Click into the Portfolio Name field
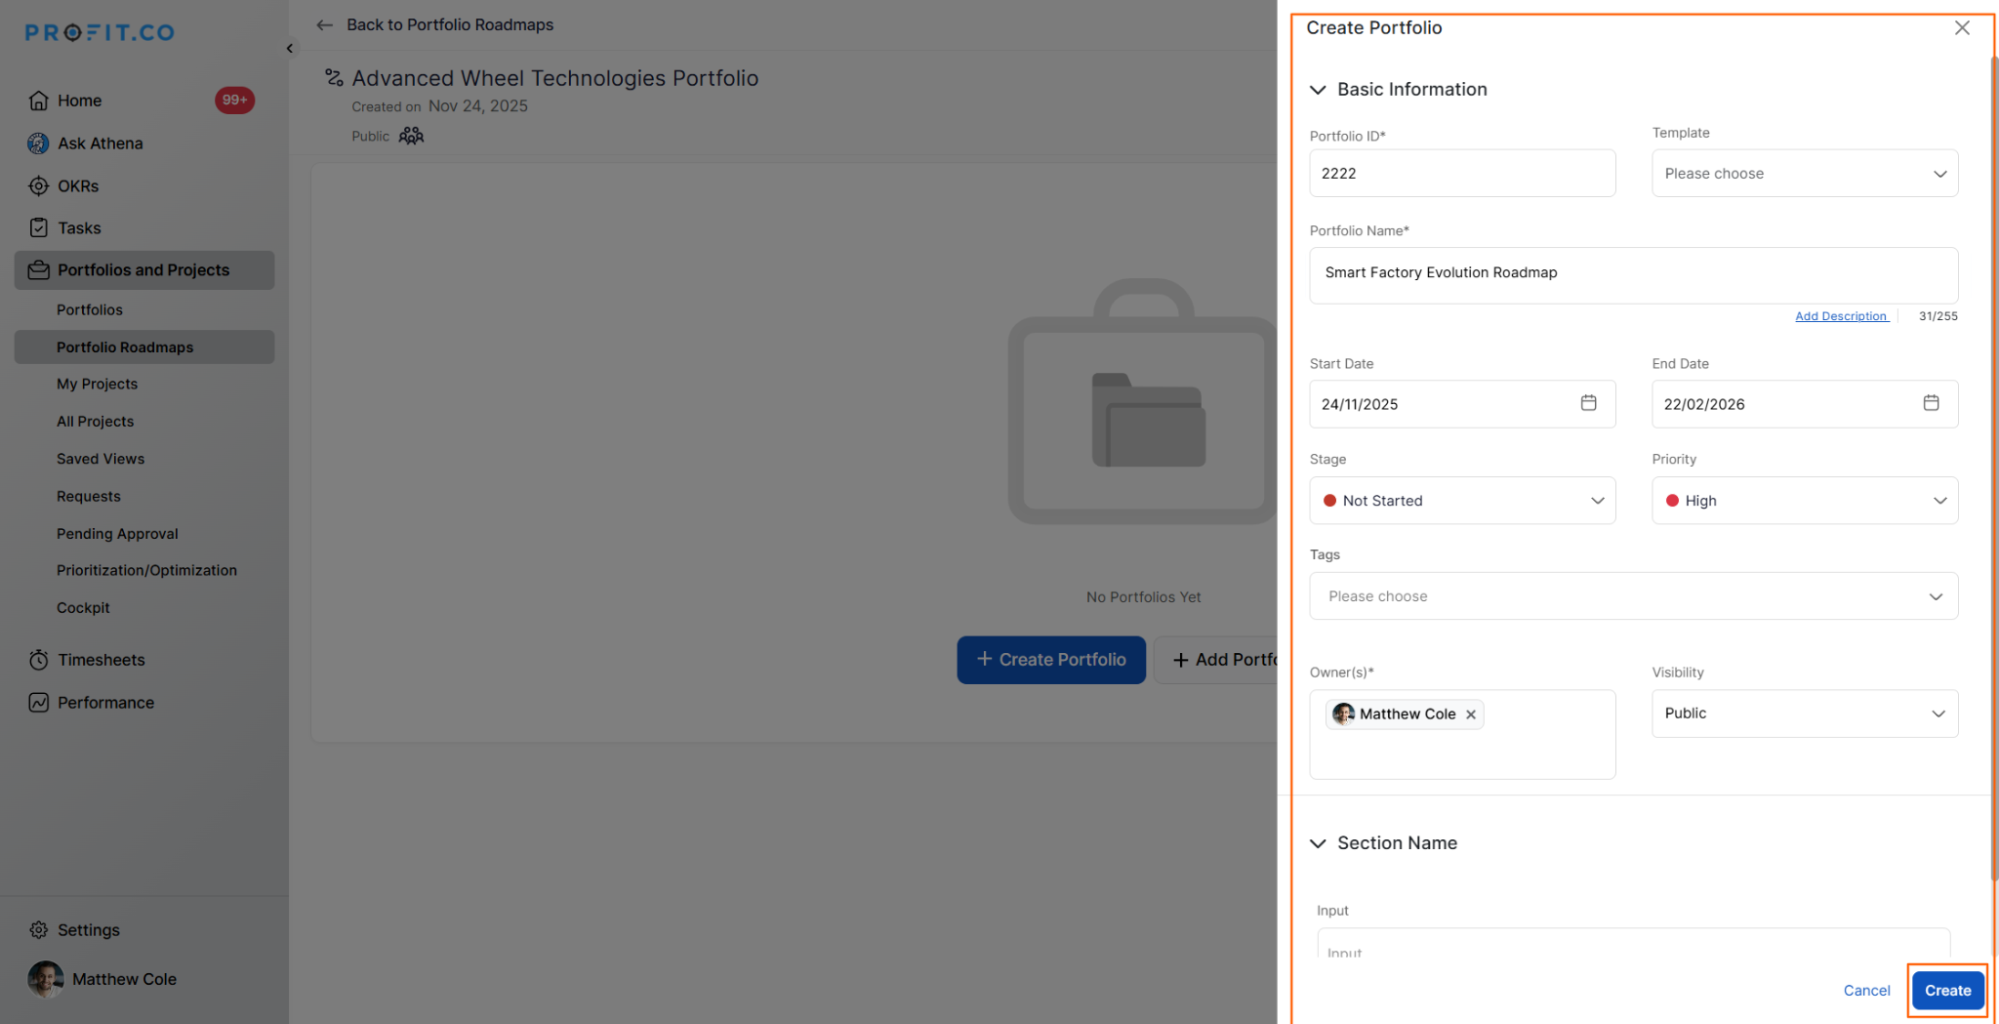 click(x=1633, y=275)
